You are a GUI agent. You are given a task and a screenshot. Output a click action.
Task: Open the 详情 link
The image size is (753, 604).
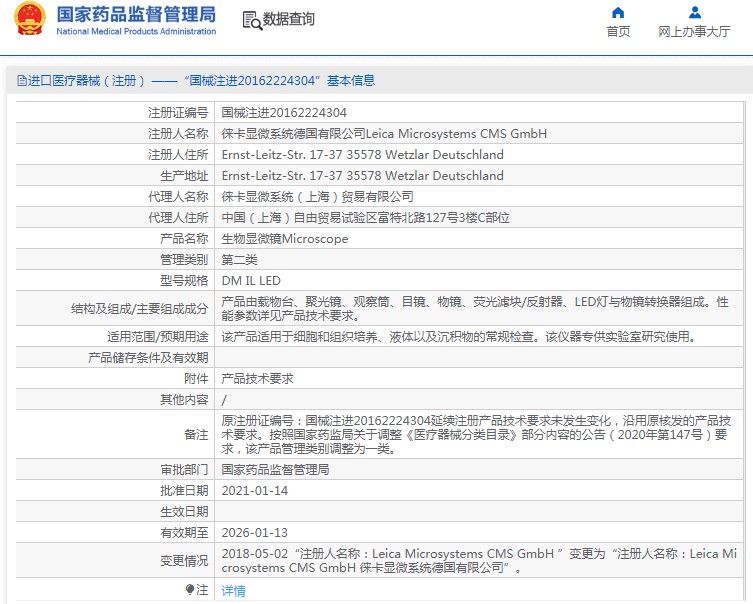pos(233,590)
